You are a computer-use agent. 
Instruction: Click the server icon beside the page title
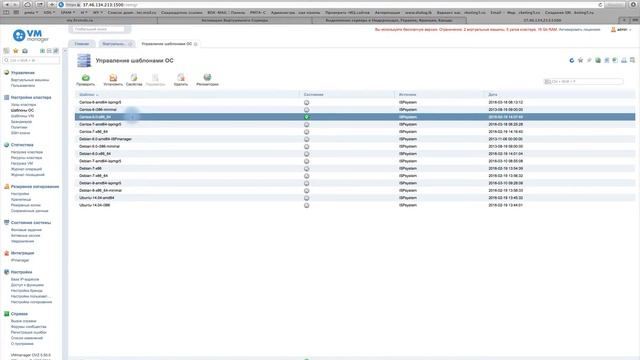[x=84, y=60]
